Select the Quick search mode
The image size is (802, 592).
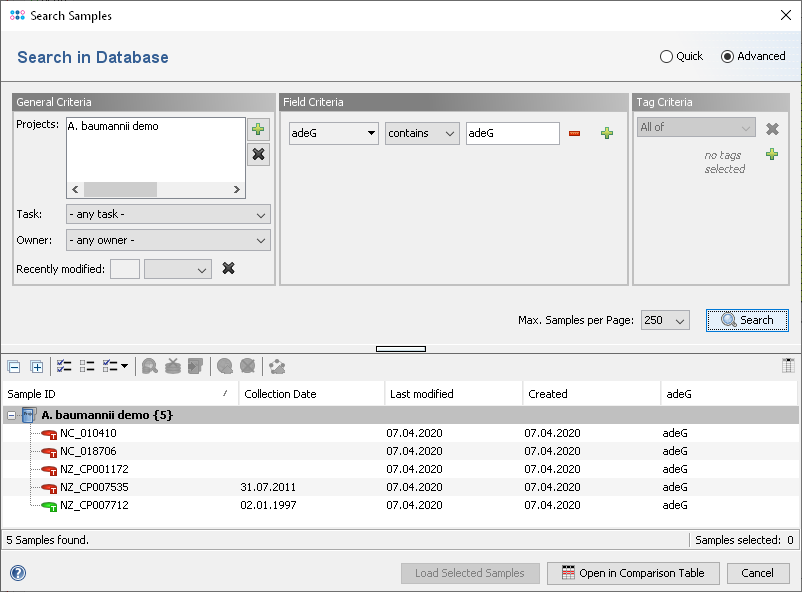tap(667, 57)
